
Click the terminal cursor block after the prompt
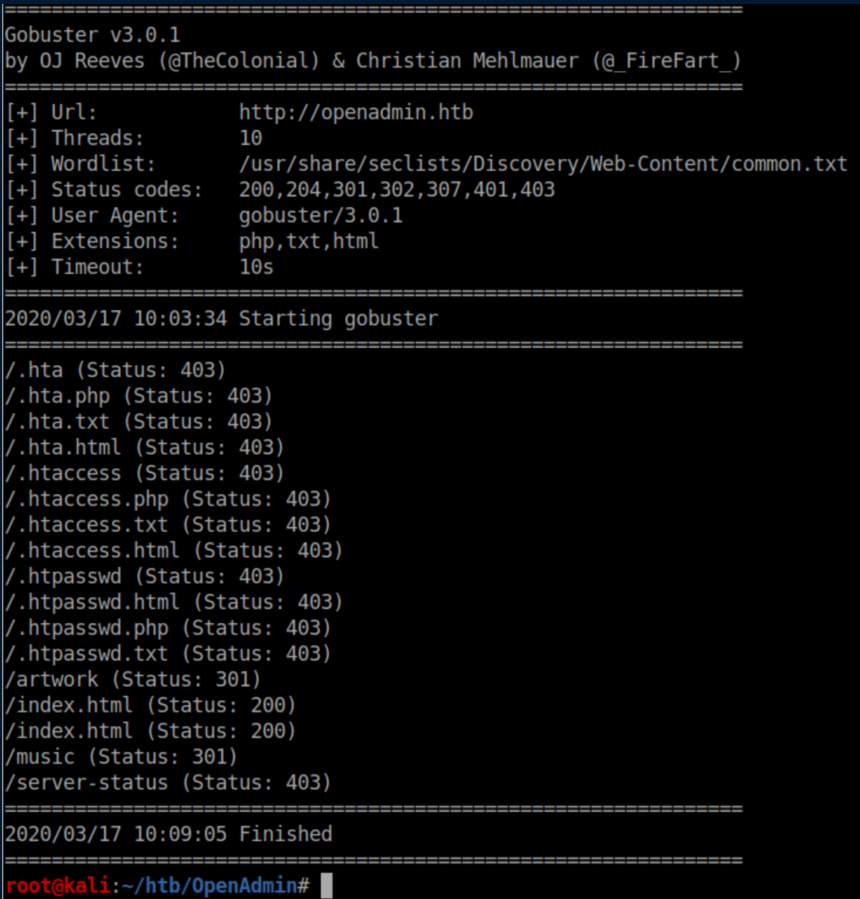[x=326, y=886]
